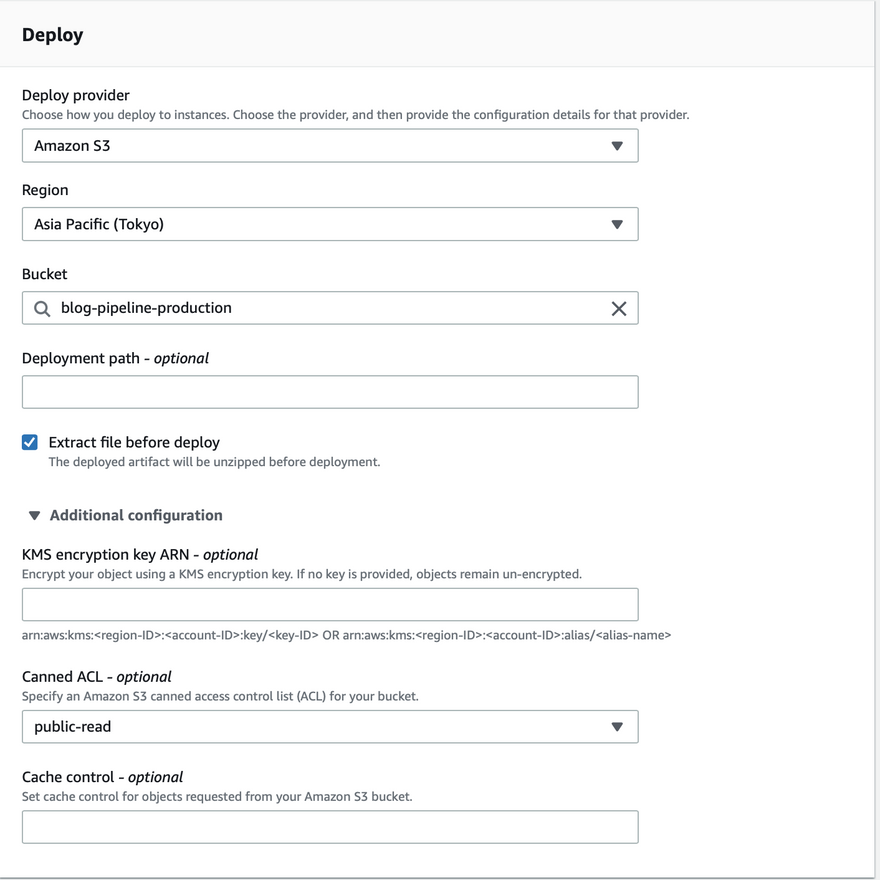Click the Deploy provider label
Image resolution: width=880 pixels, height=880 pixels.
tap(76, 95)
